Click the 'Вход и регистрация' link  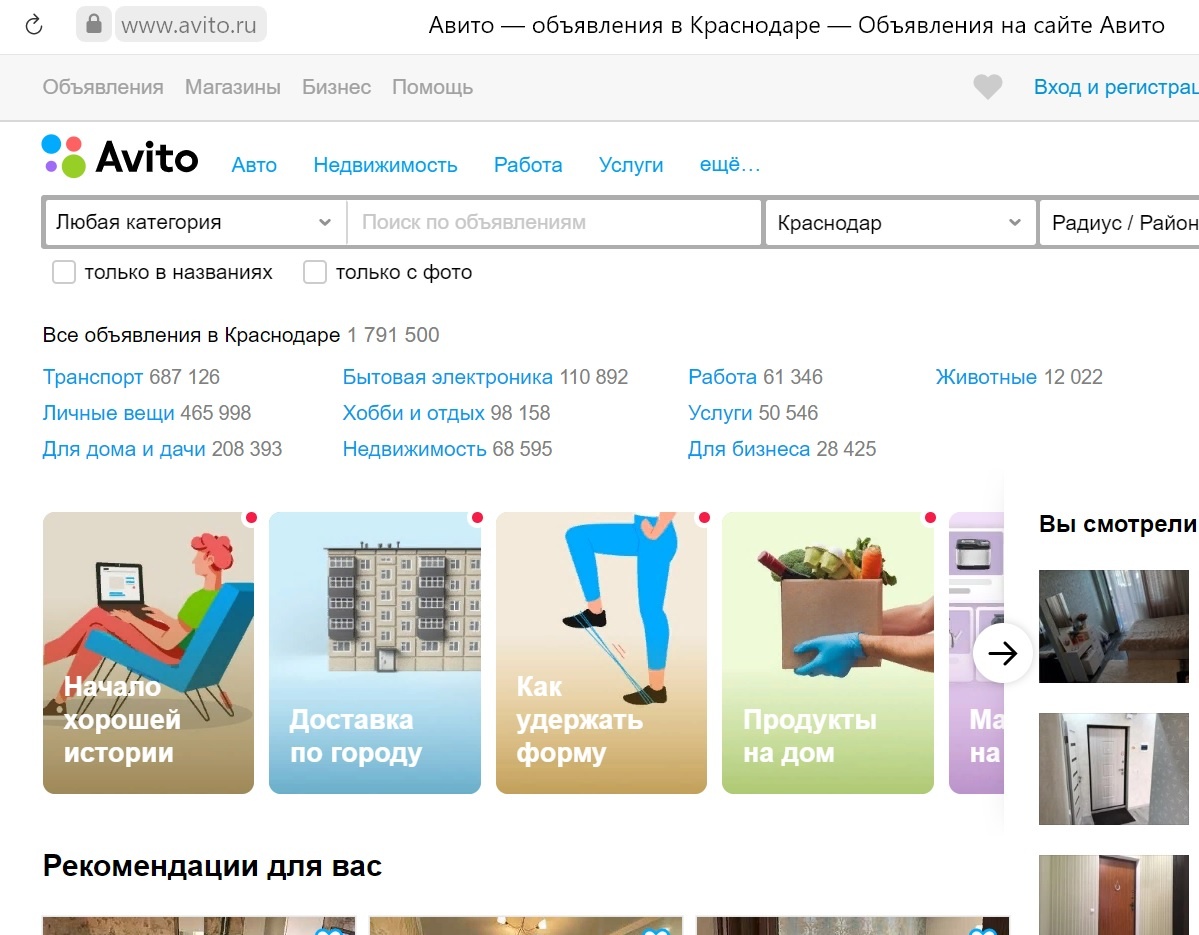tap(1116, 87)
